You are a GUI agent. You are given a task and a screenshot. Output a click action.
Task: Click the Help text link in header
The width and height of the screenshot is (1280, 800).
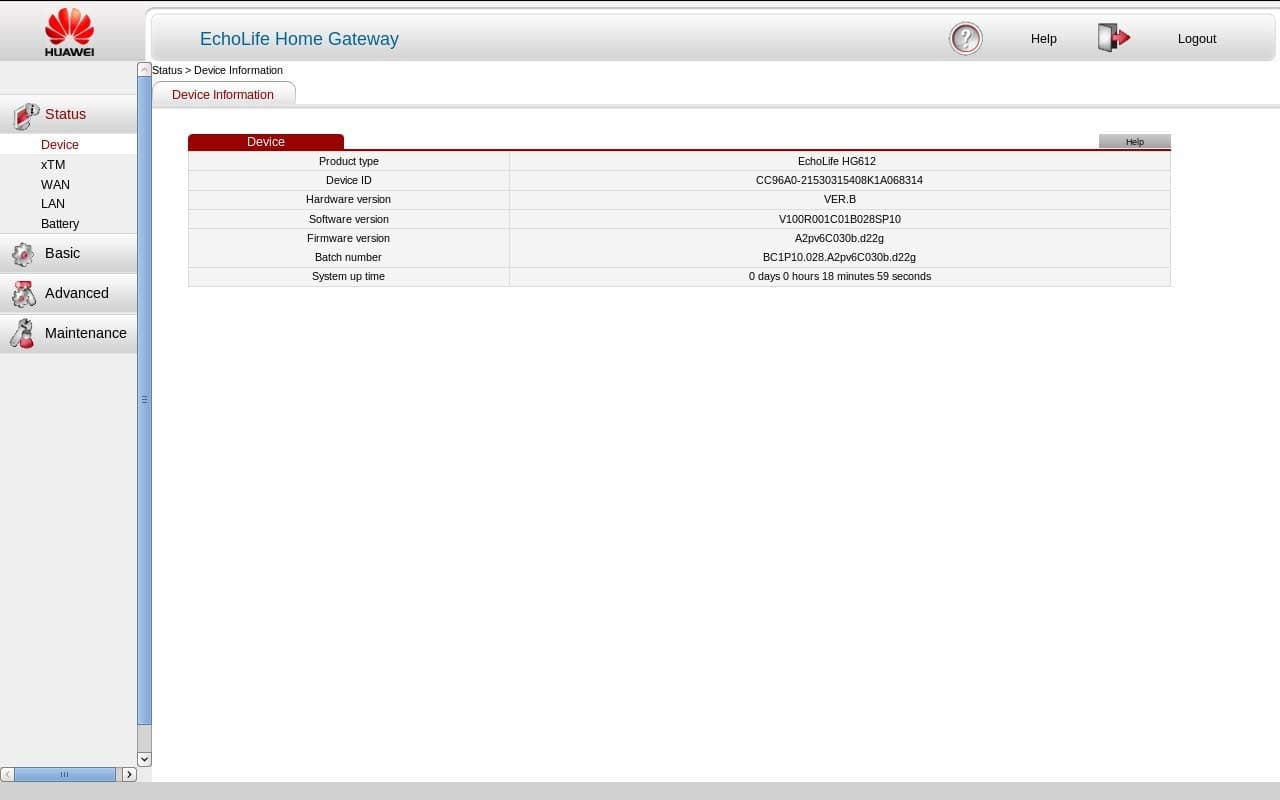tap(1043, 39)
